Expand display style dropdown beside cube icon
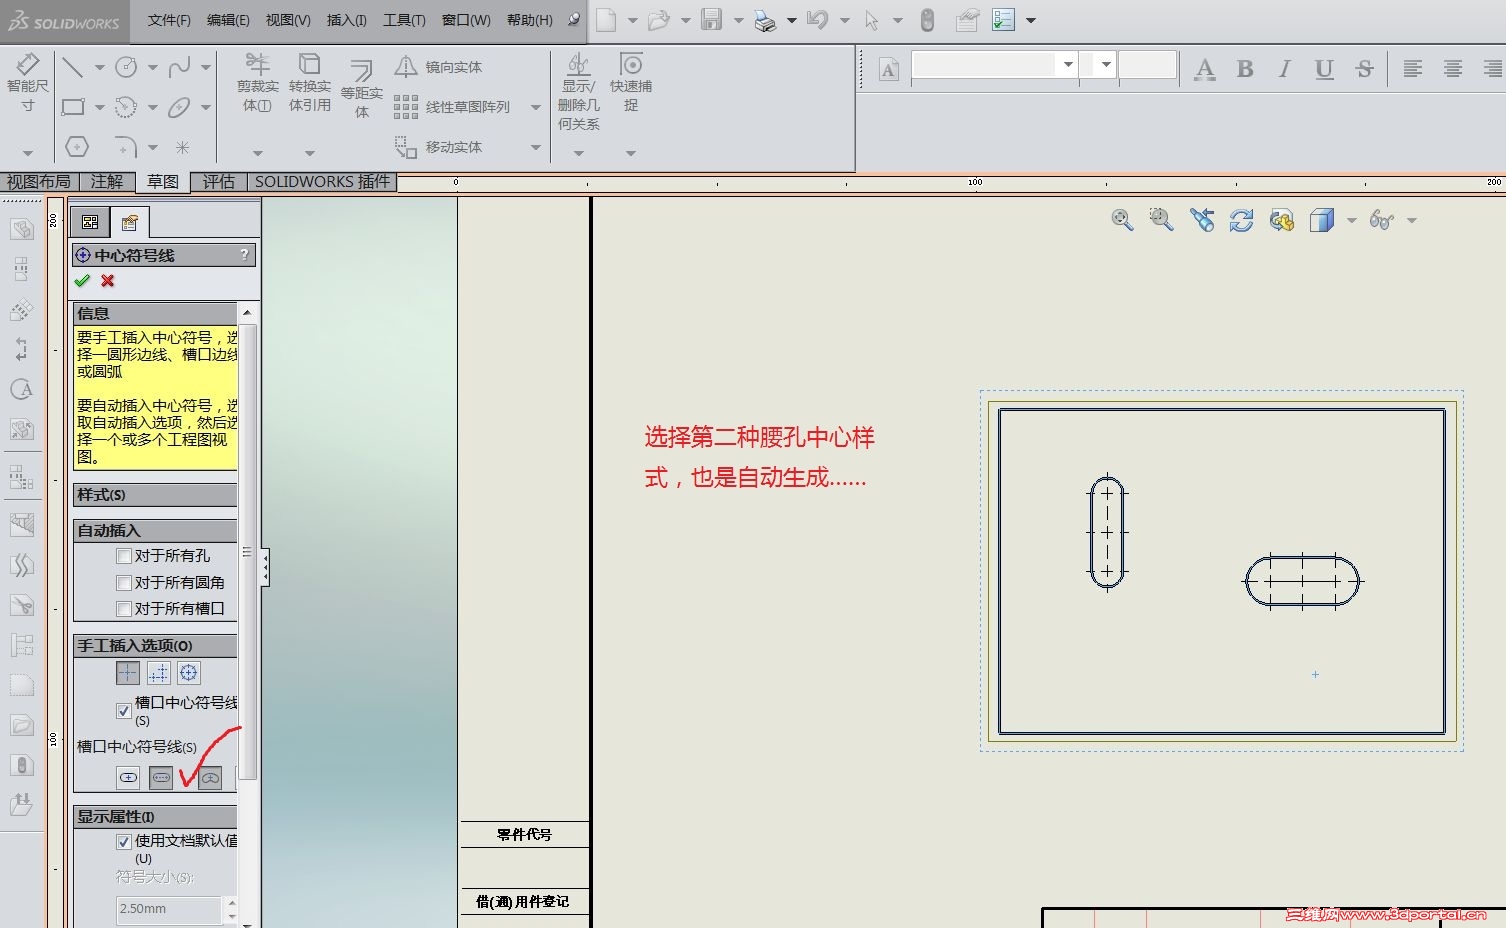The height and width of the screenshot is (928, 1506). point(1351,220)
